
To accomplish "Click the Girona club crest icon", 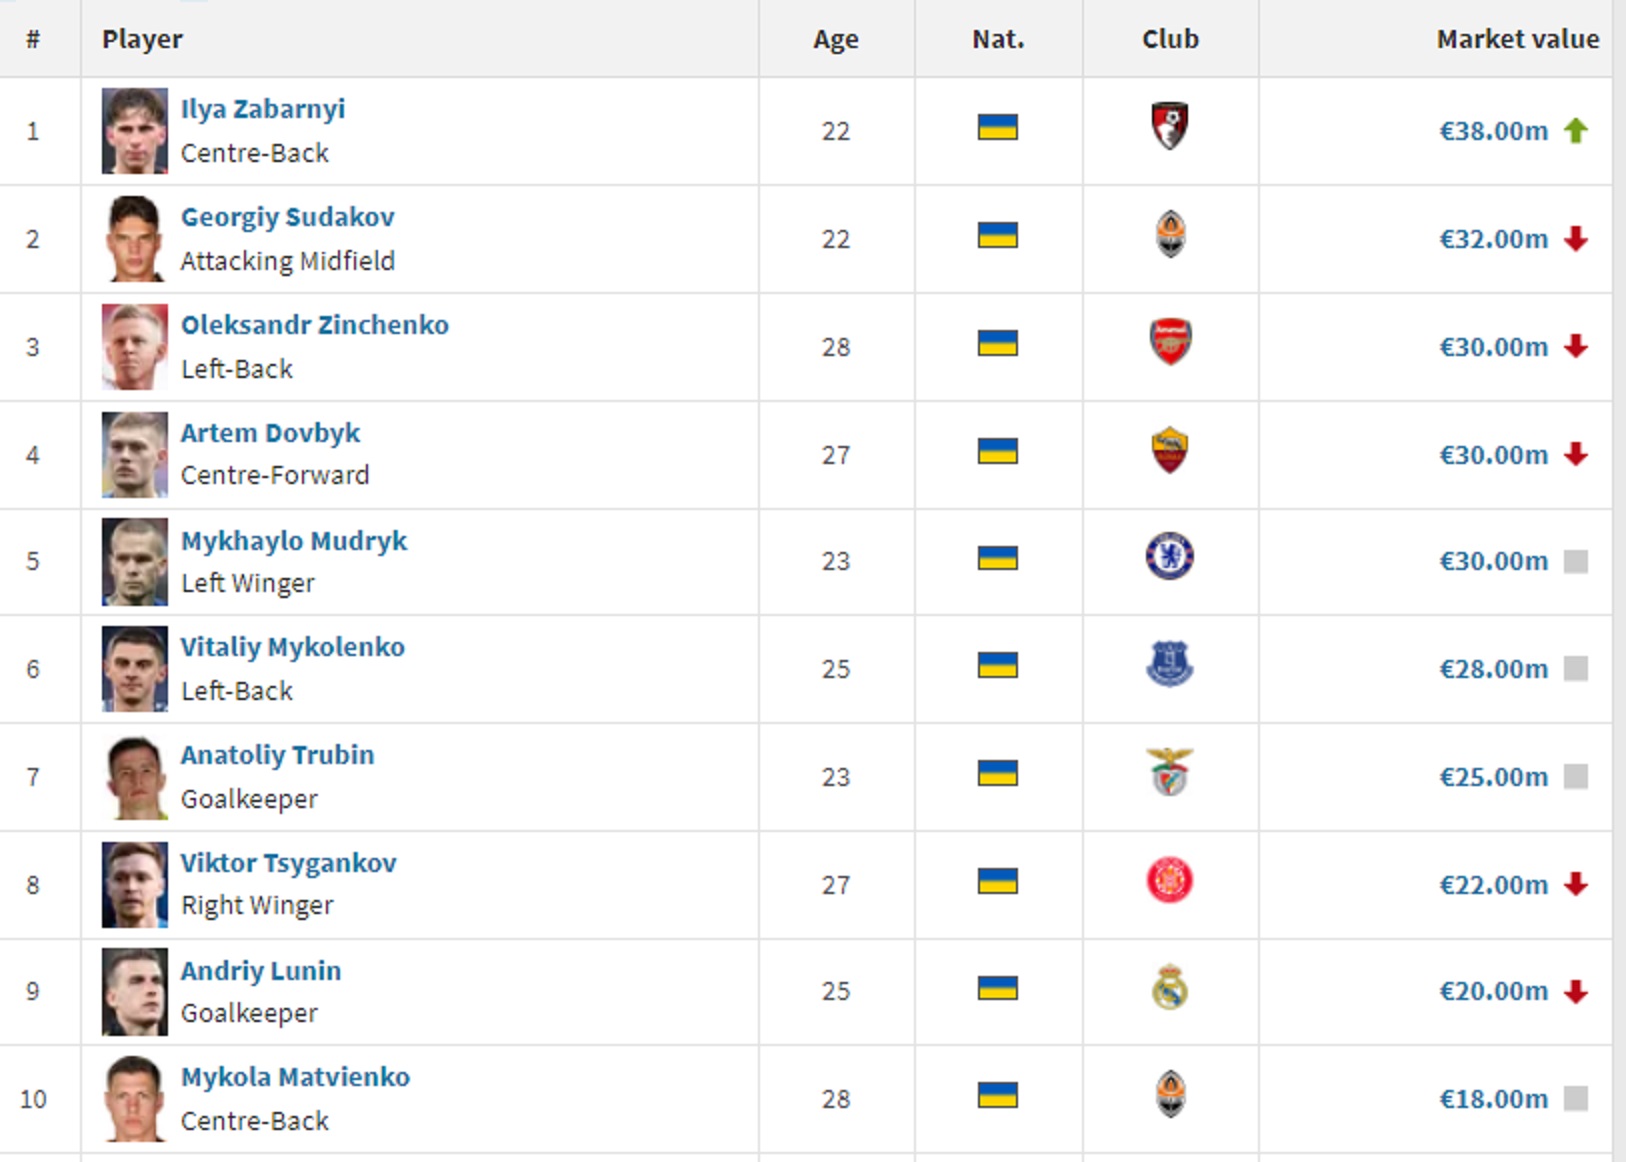I will coord(1169,881).
